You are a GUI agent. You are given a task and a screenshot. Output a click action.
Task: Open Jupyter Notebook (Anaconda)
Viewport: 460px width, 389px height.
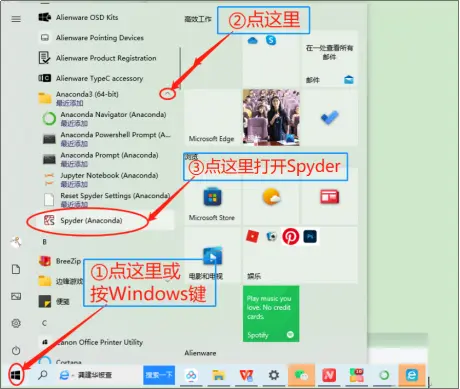tap(105, 179)
